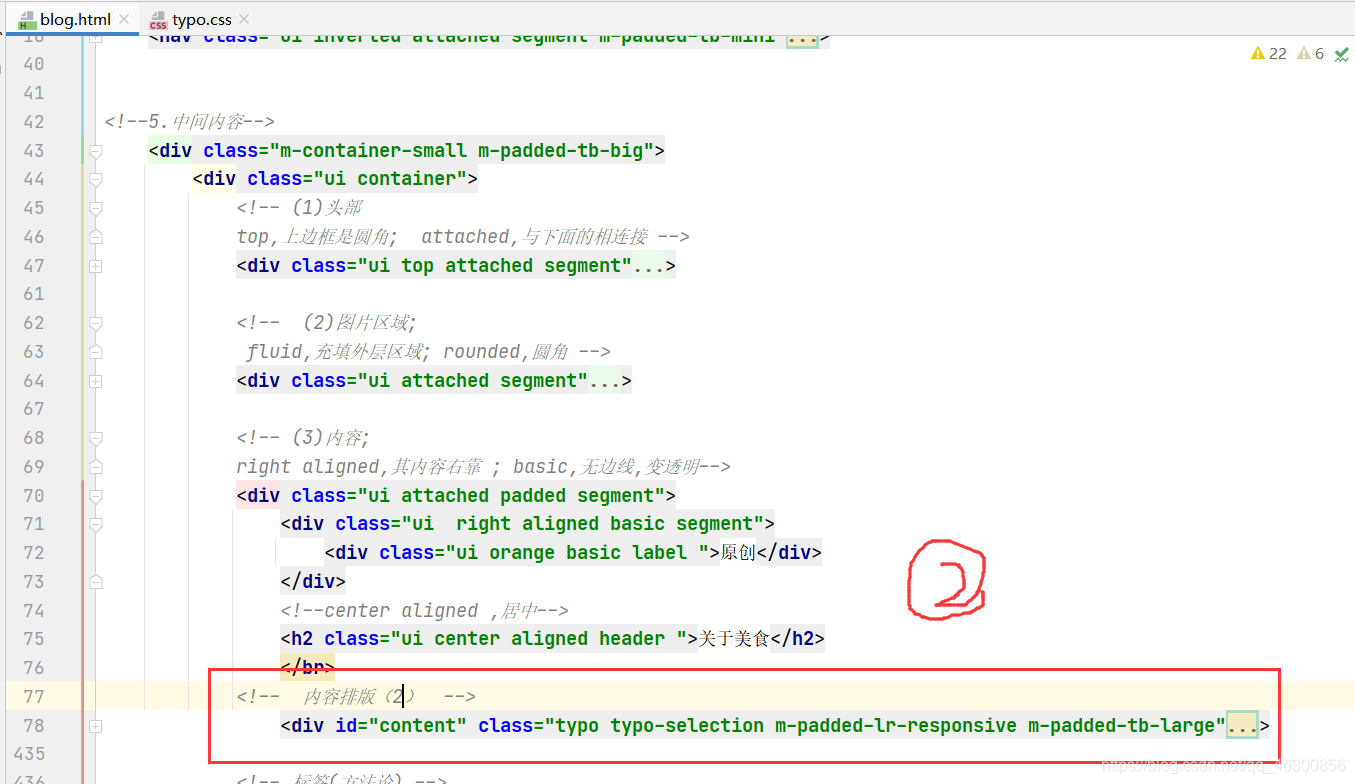Collapse the comment starting at line 68
1355x784 pixels.
tap(95, 439)
